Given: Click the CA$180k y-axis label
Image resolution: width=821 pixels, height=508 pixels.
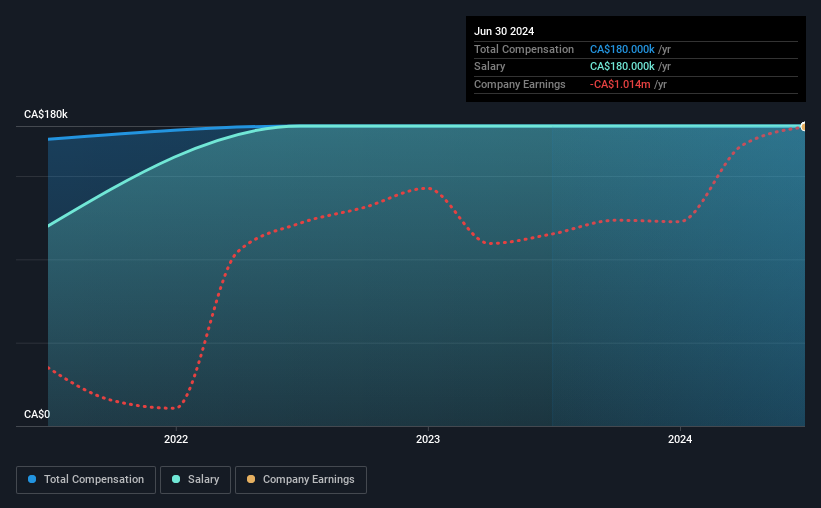Looking at the screenshot, I should click(46, 114).
